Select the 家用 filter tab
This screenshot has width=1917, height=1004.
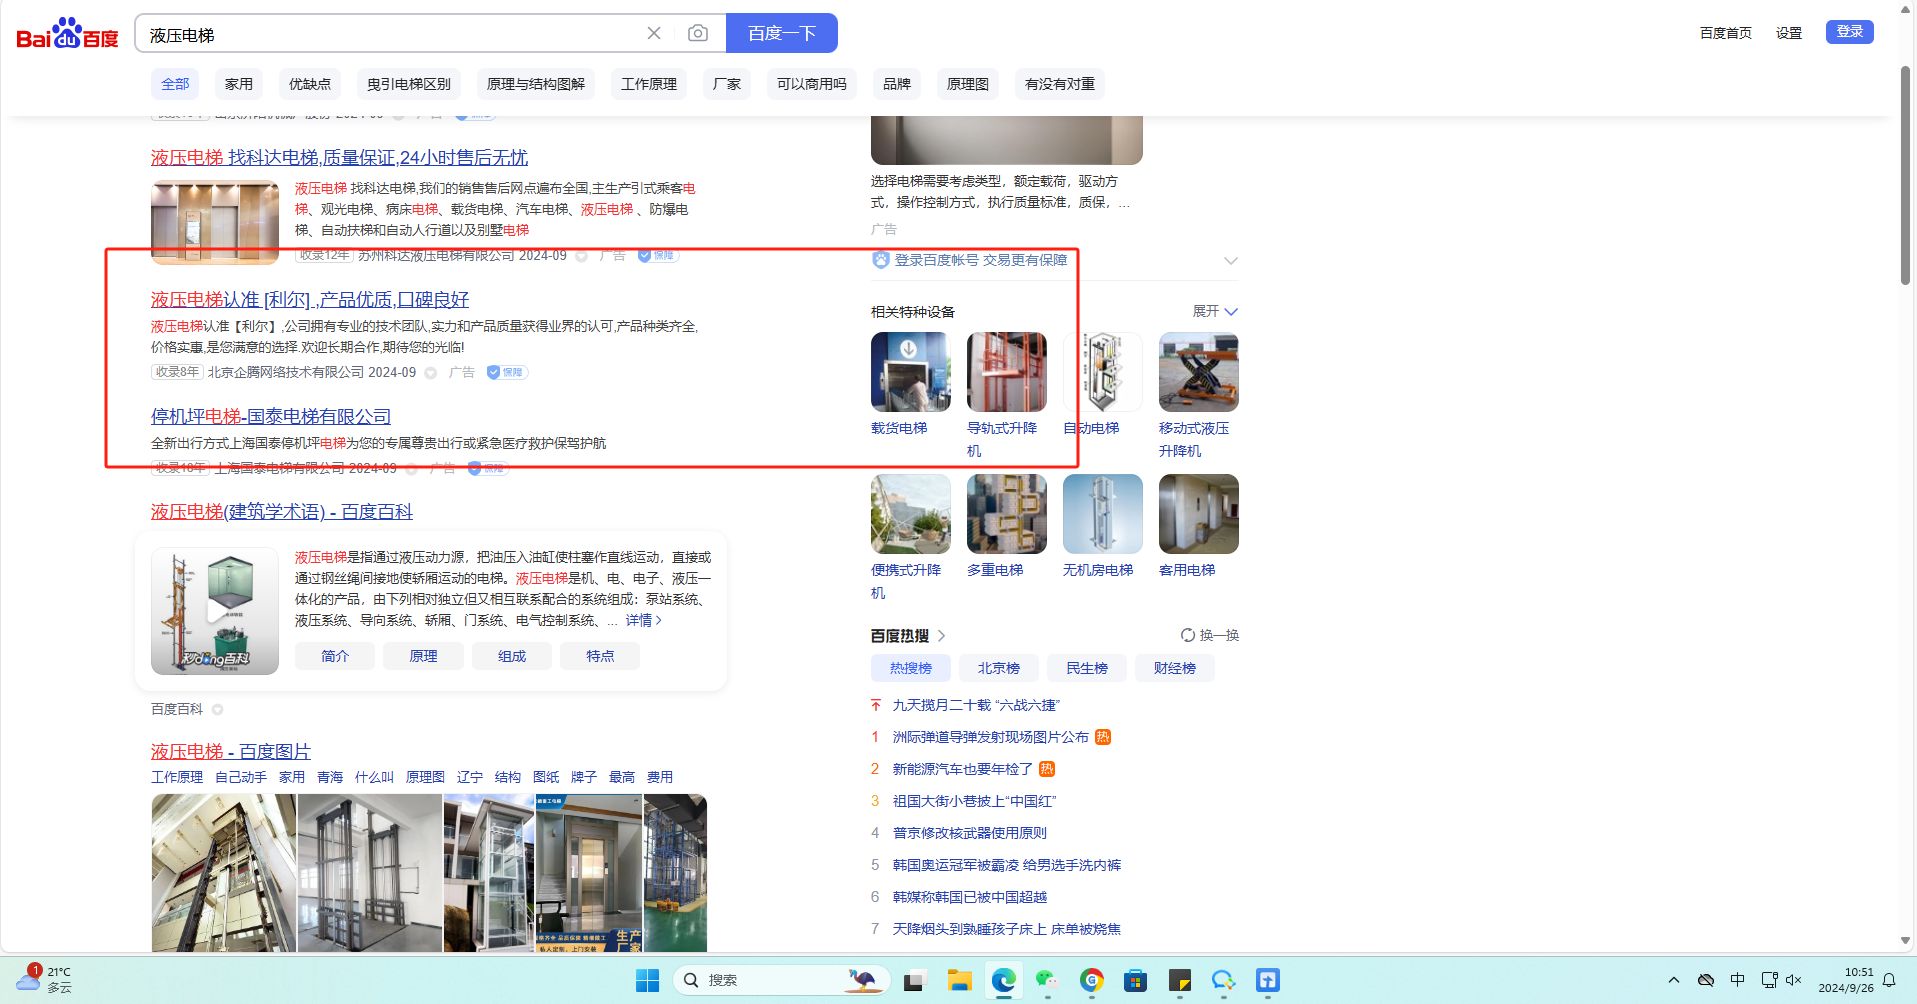(239, 84)
